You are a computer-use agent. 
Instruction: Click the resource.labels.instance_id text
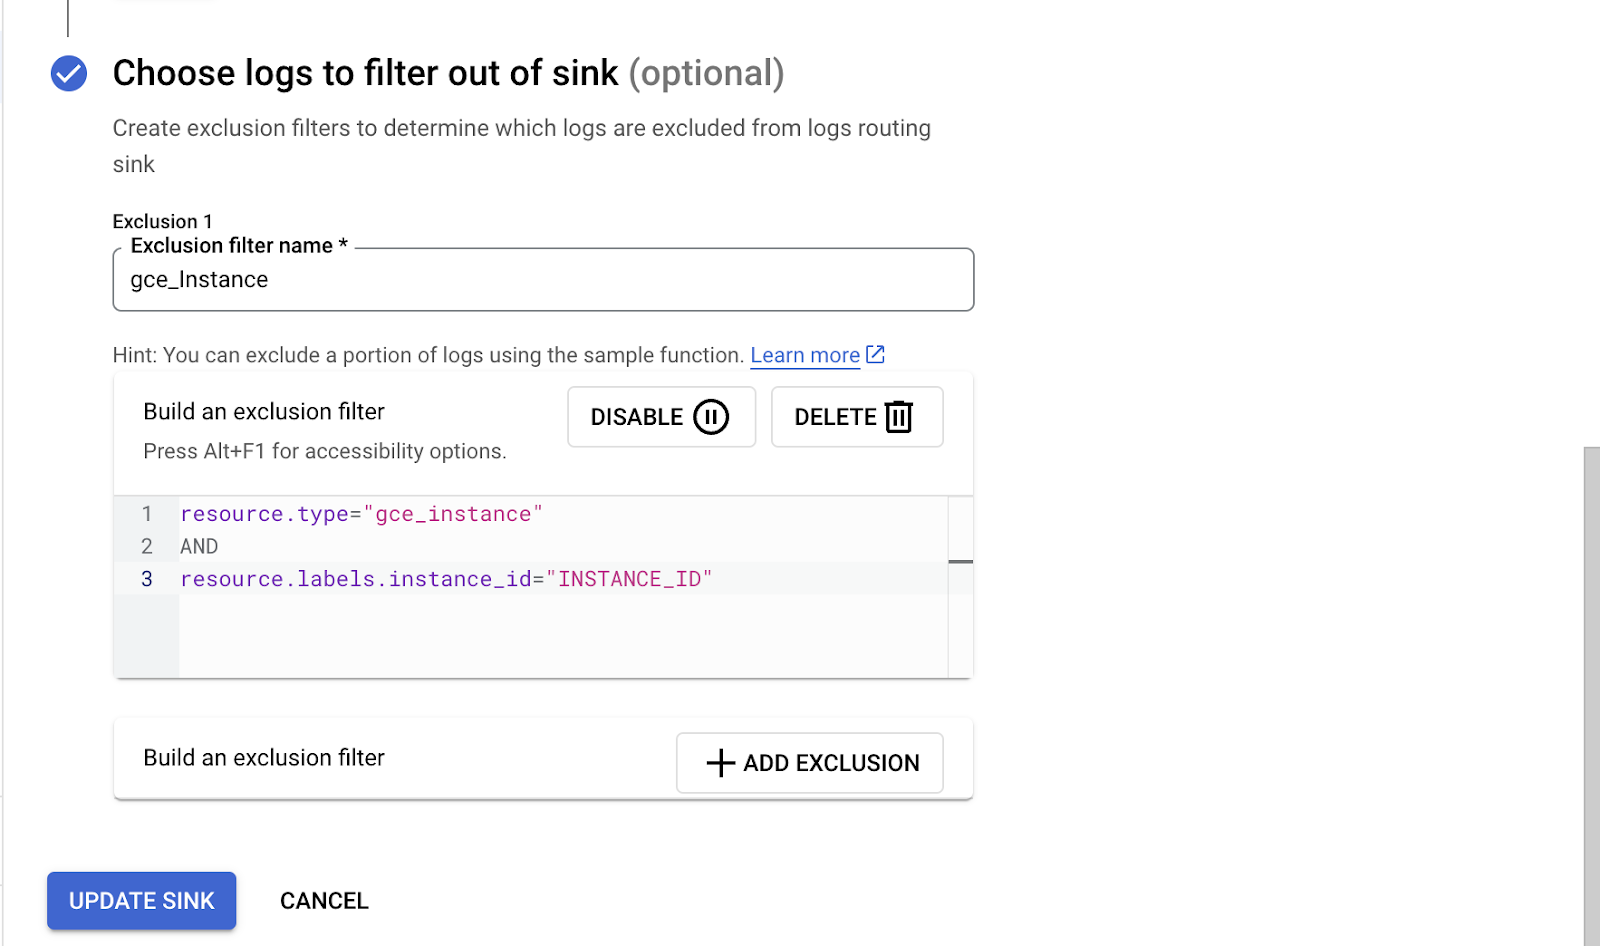click(355, 579)
